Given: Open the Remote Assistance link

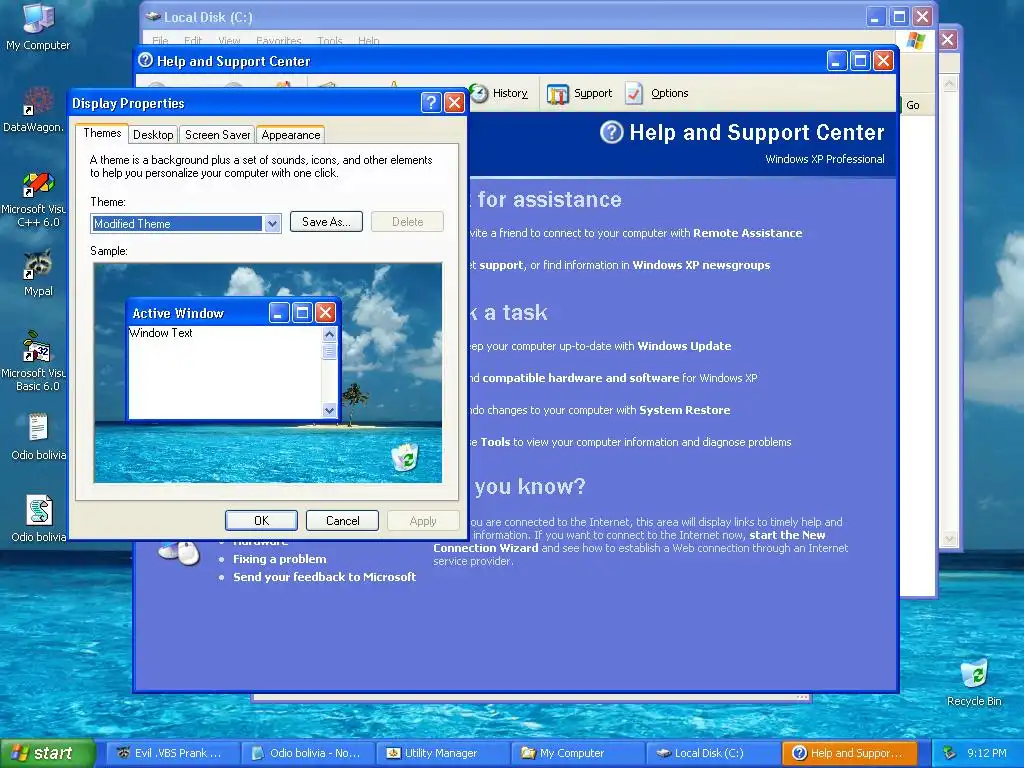Looking at the screenshot, I should point(748,233).
